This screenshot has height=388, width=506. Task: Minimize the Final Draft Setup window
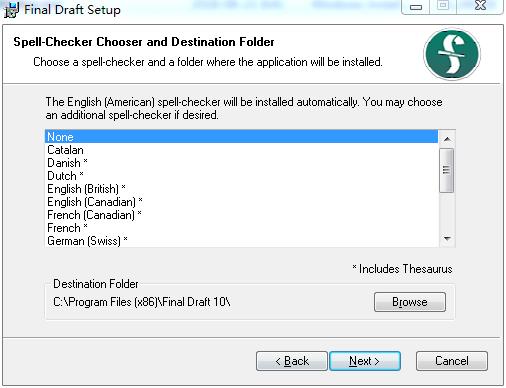pos(415,7)
